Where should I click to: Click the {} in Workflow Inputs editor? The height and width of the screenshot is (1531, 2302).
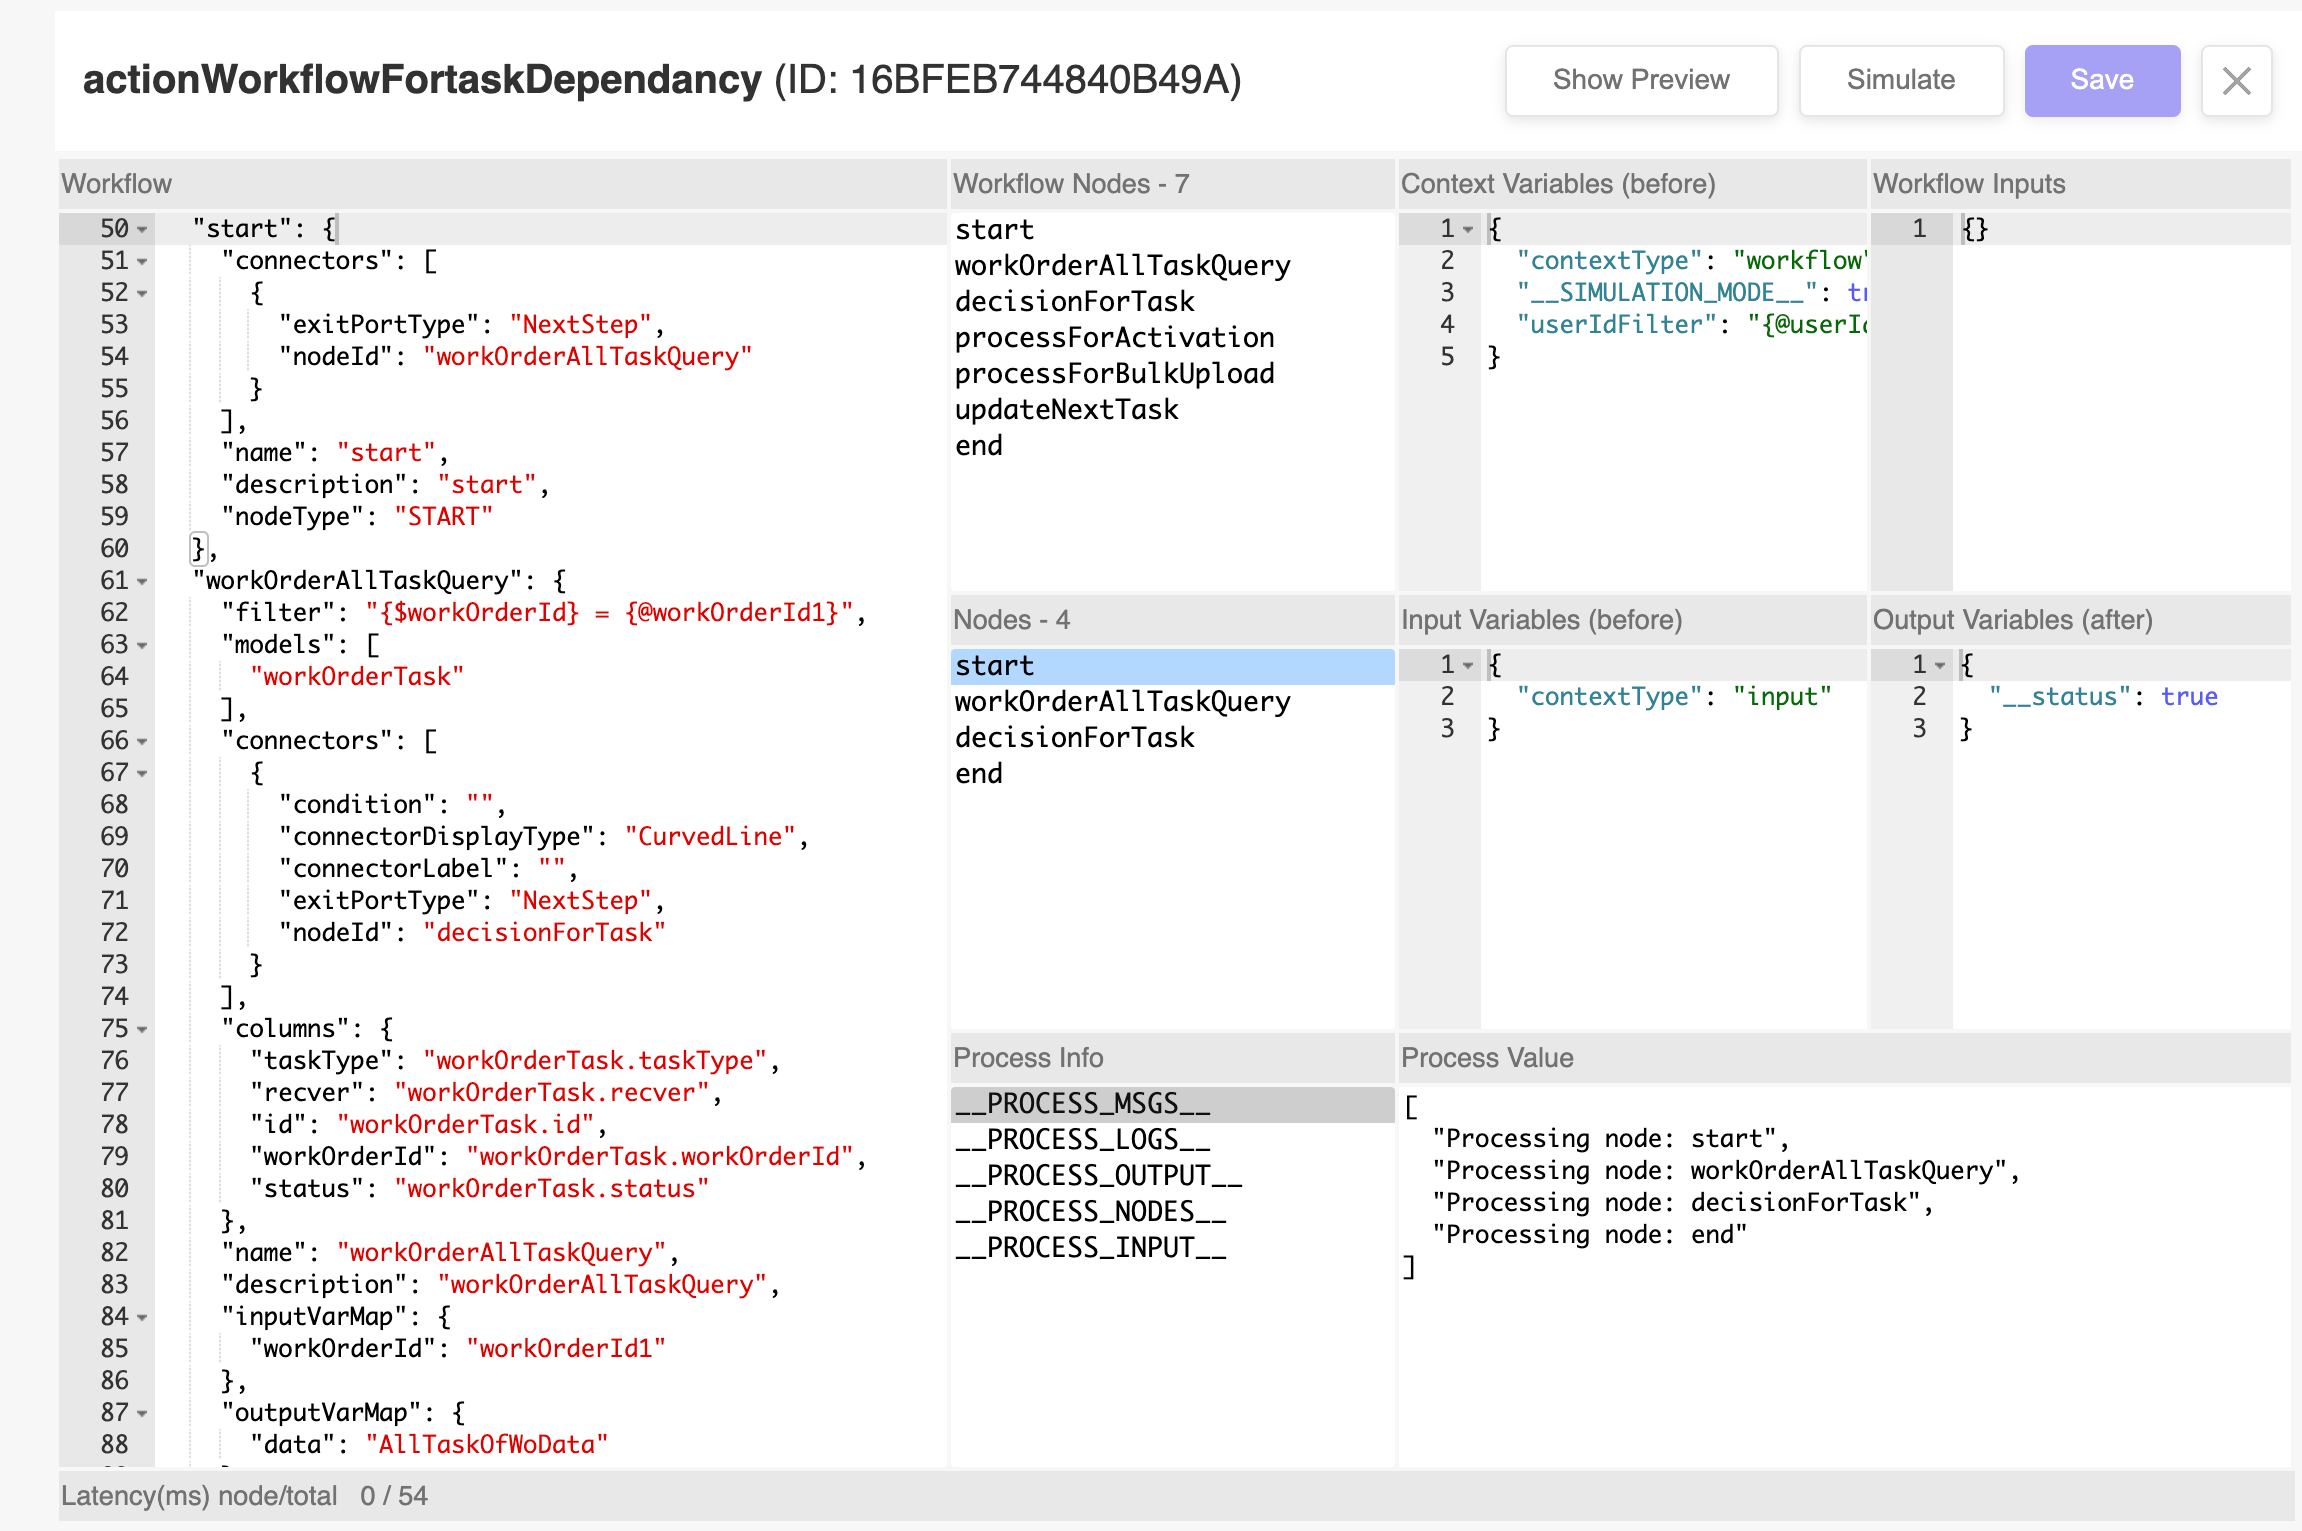pos(1975,229)
